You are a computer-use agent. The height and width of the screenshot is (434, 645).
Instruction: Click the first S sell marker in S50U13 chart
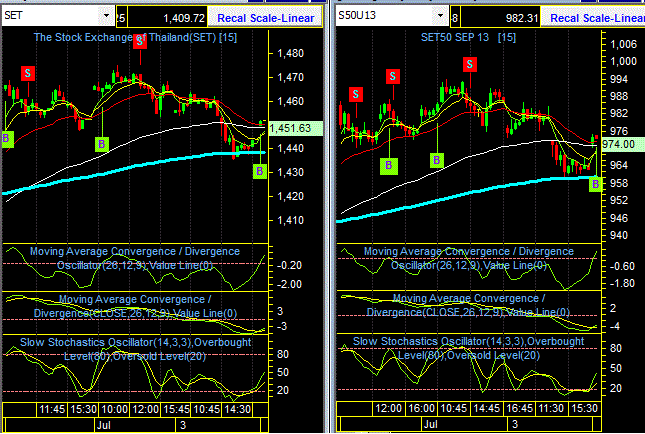[356, 94]
